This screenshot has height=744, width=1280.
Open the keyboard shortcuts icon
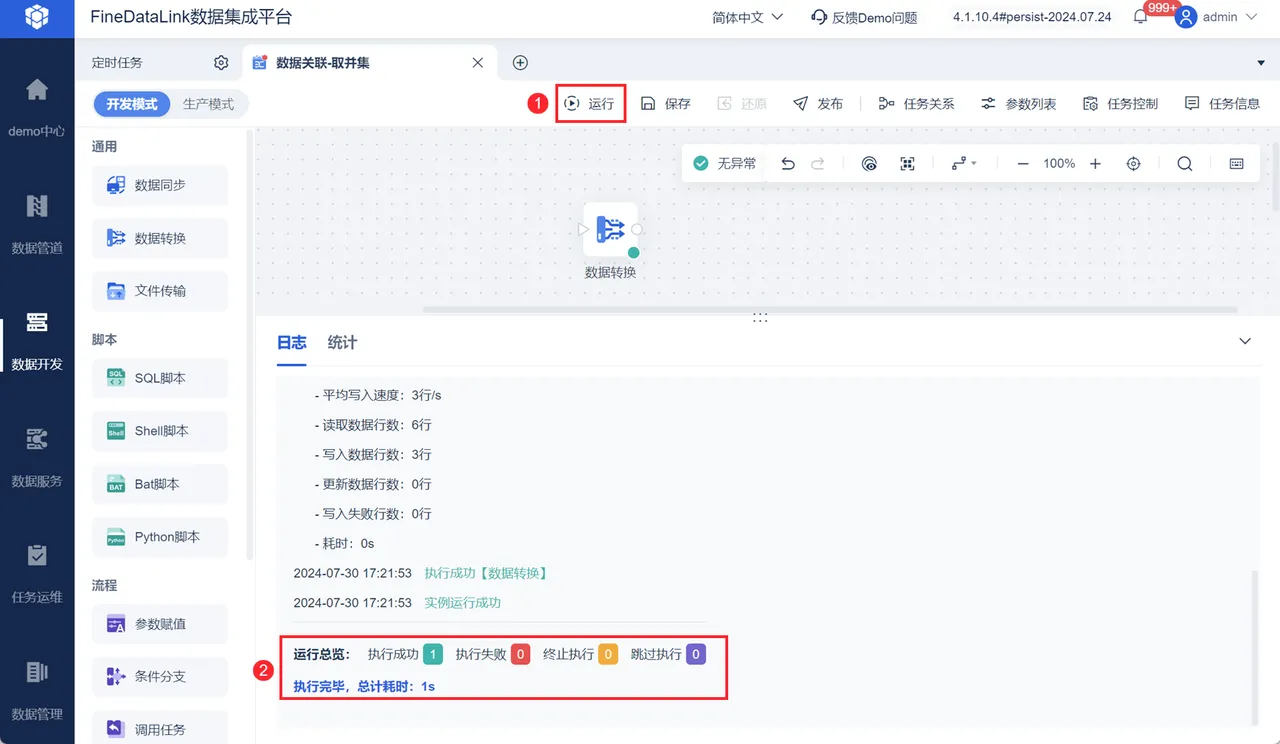tap(1237, 163)
